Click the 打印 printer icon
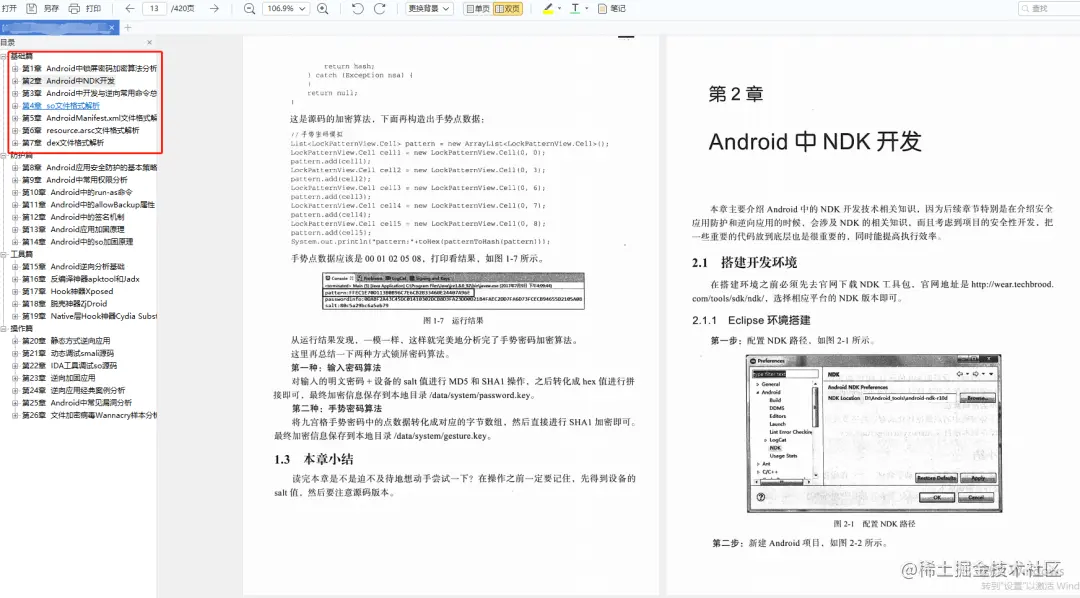The image size is (1080, 598). point(74,8)
